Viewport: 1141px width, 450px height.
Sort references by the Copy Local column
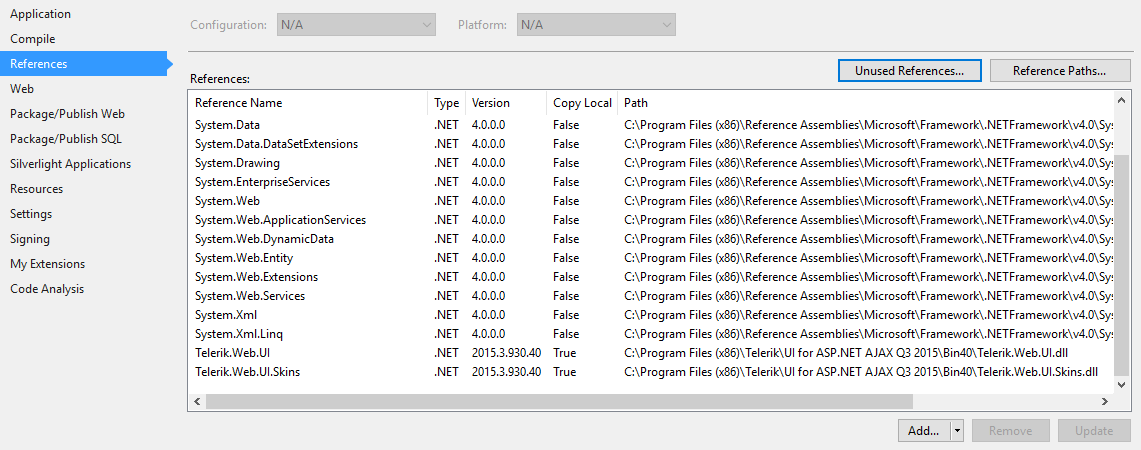point(582,103)
